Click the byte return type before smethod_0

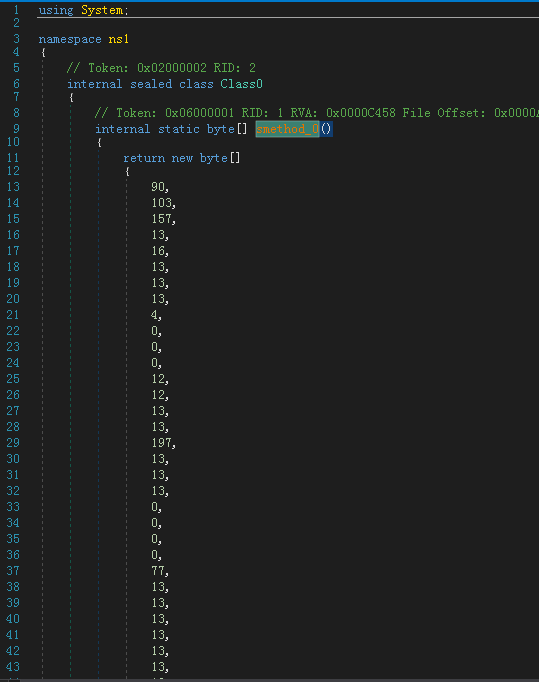[x=221, y=129]
